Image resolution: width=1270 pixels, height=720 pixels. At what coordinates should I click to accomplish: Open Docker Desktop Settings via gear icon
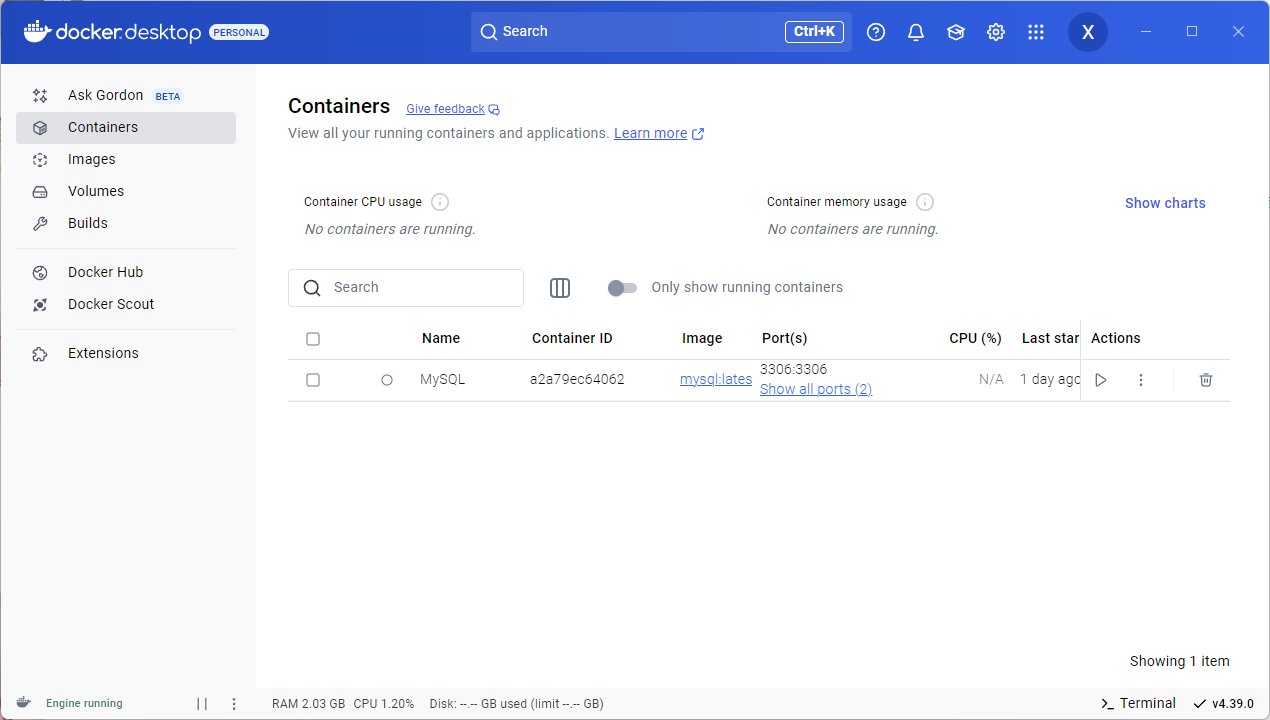click(995, 31)
